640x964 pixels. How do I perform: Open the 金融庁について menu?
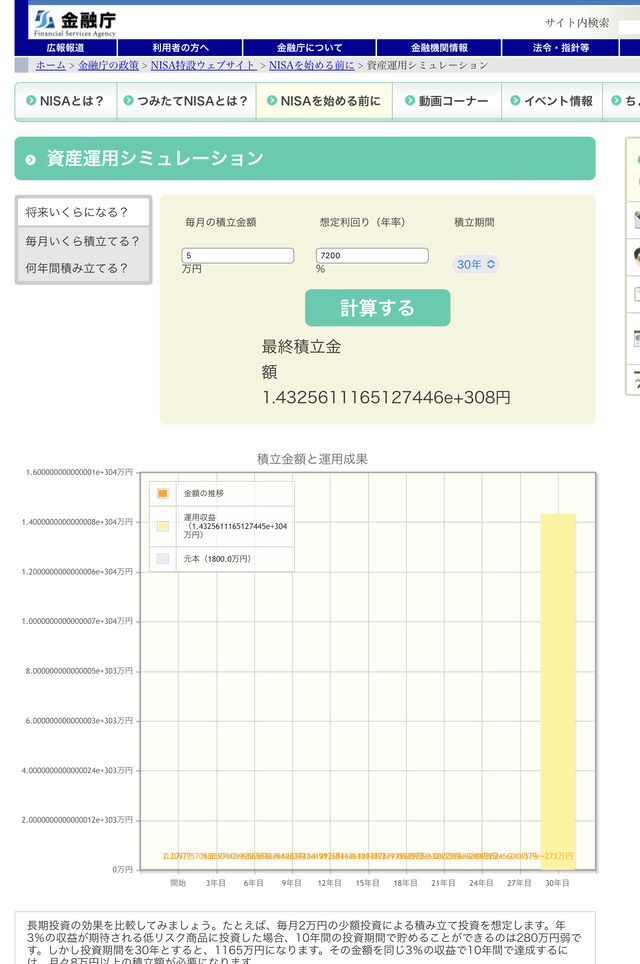[309, 48]
